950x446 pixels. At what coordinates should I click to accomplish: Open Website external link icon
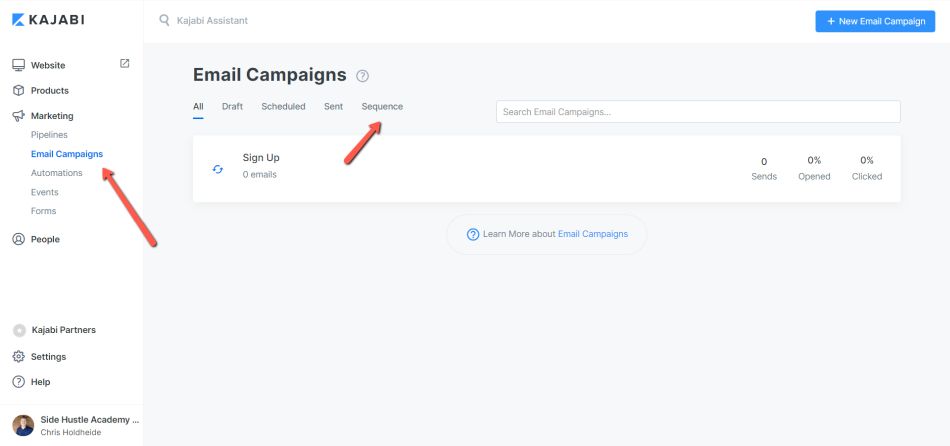(x=124, y=63)
